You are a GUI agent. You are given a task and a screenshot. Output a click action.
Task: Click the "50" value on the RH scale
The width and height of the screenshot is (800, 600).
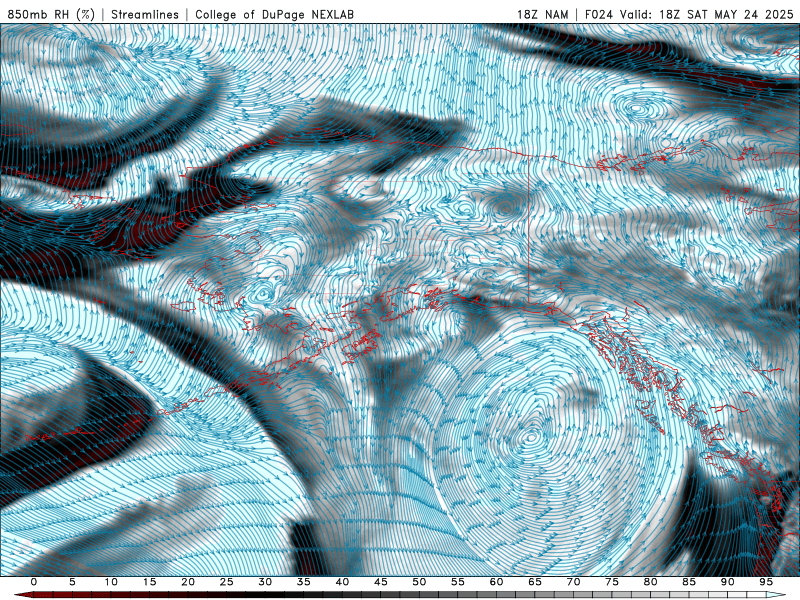(x=419, y=582)
